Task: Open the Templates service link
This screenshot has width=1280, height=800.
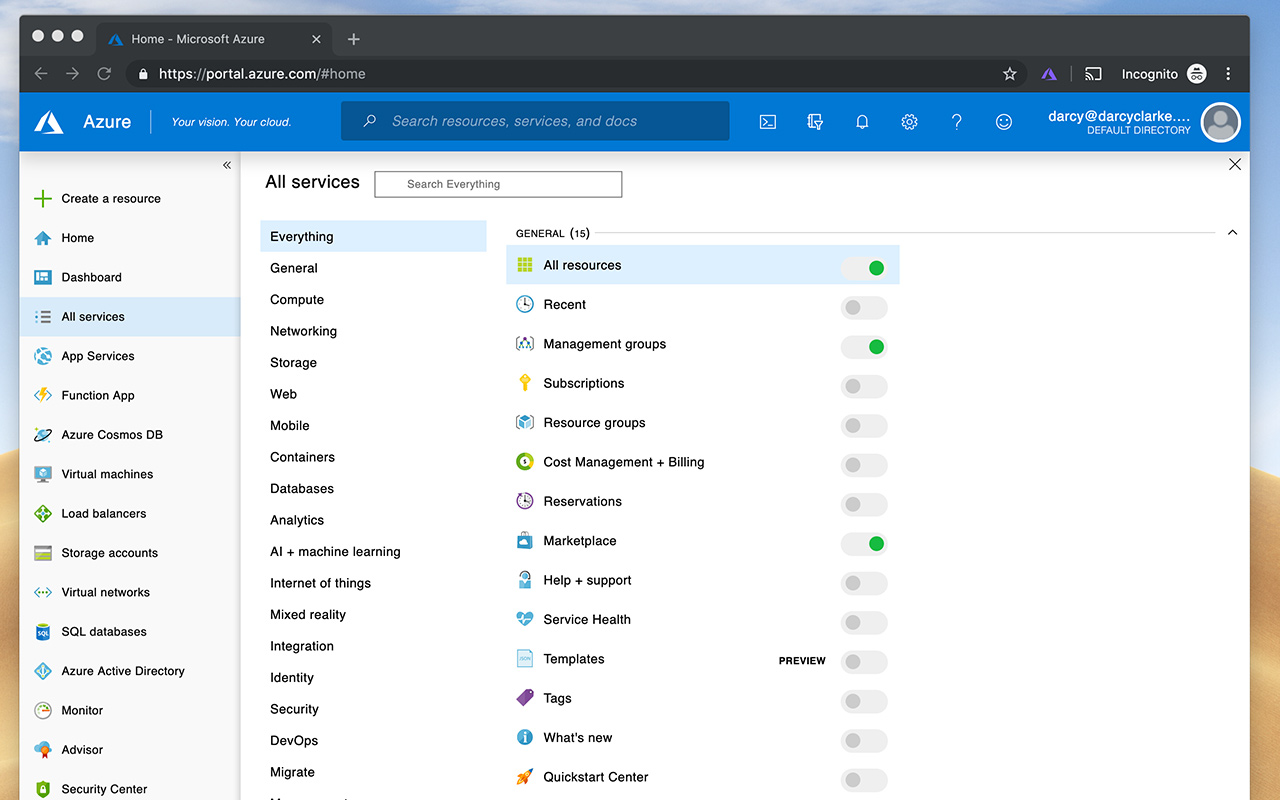Action: click(x=574, y=659)
